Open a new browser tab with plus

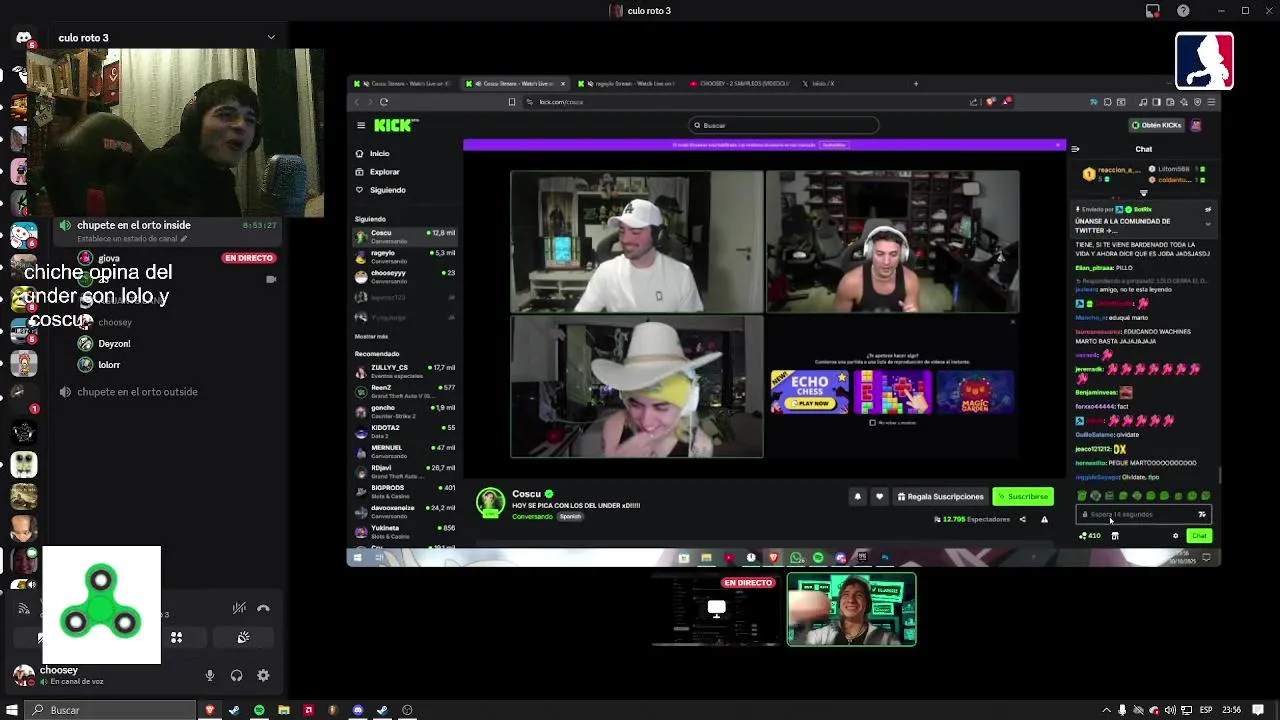(x=915, y=84)
